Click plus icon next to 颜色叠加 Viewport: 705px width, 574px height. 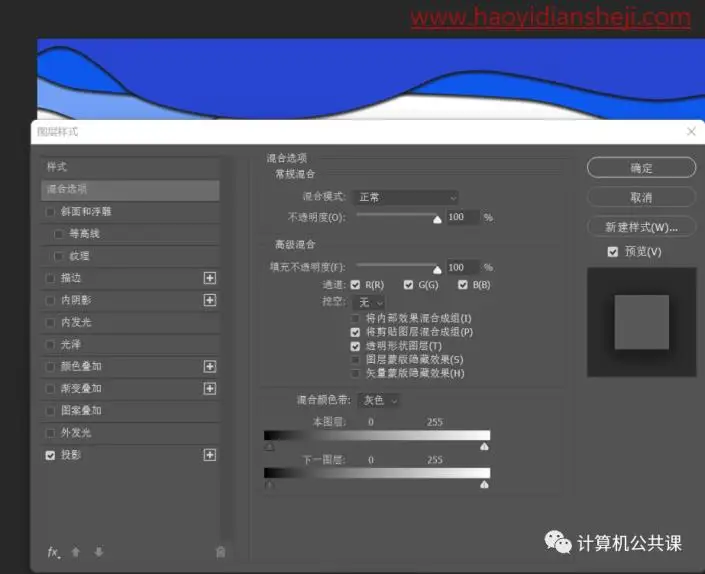tap(210, 366)
